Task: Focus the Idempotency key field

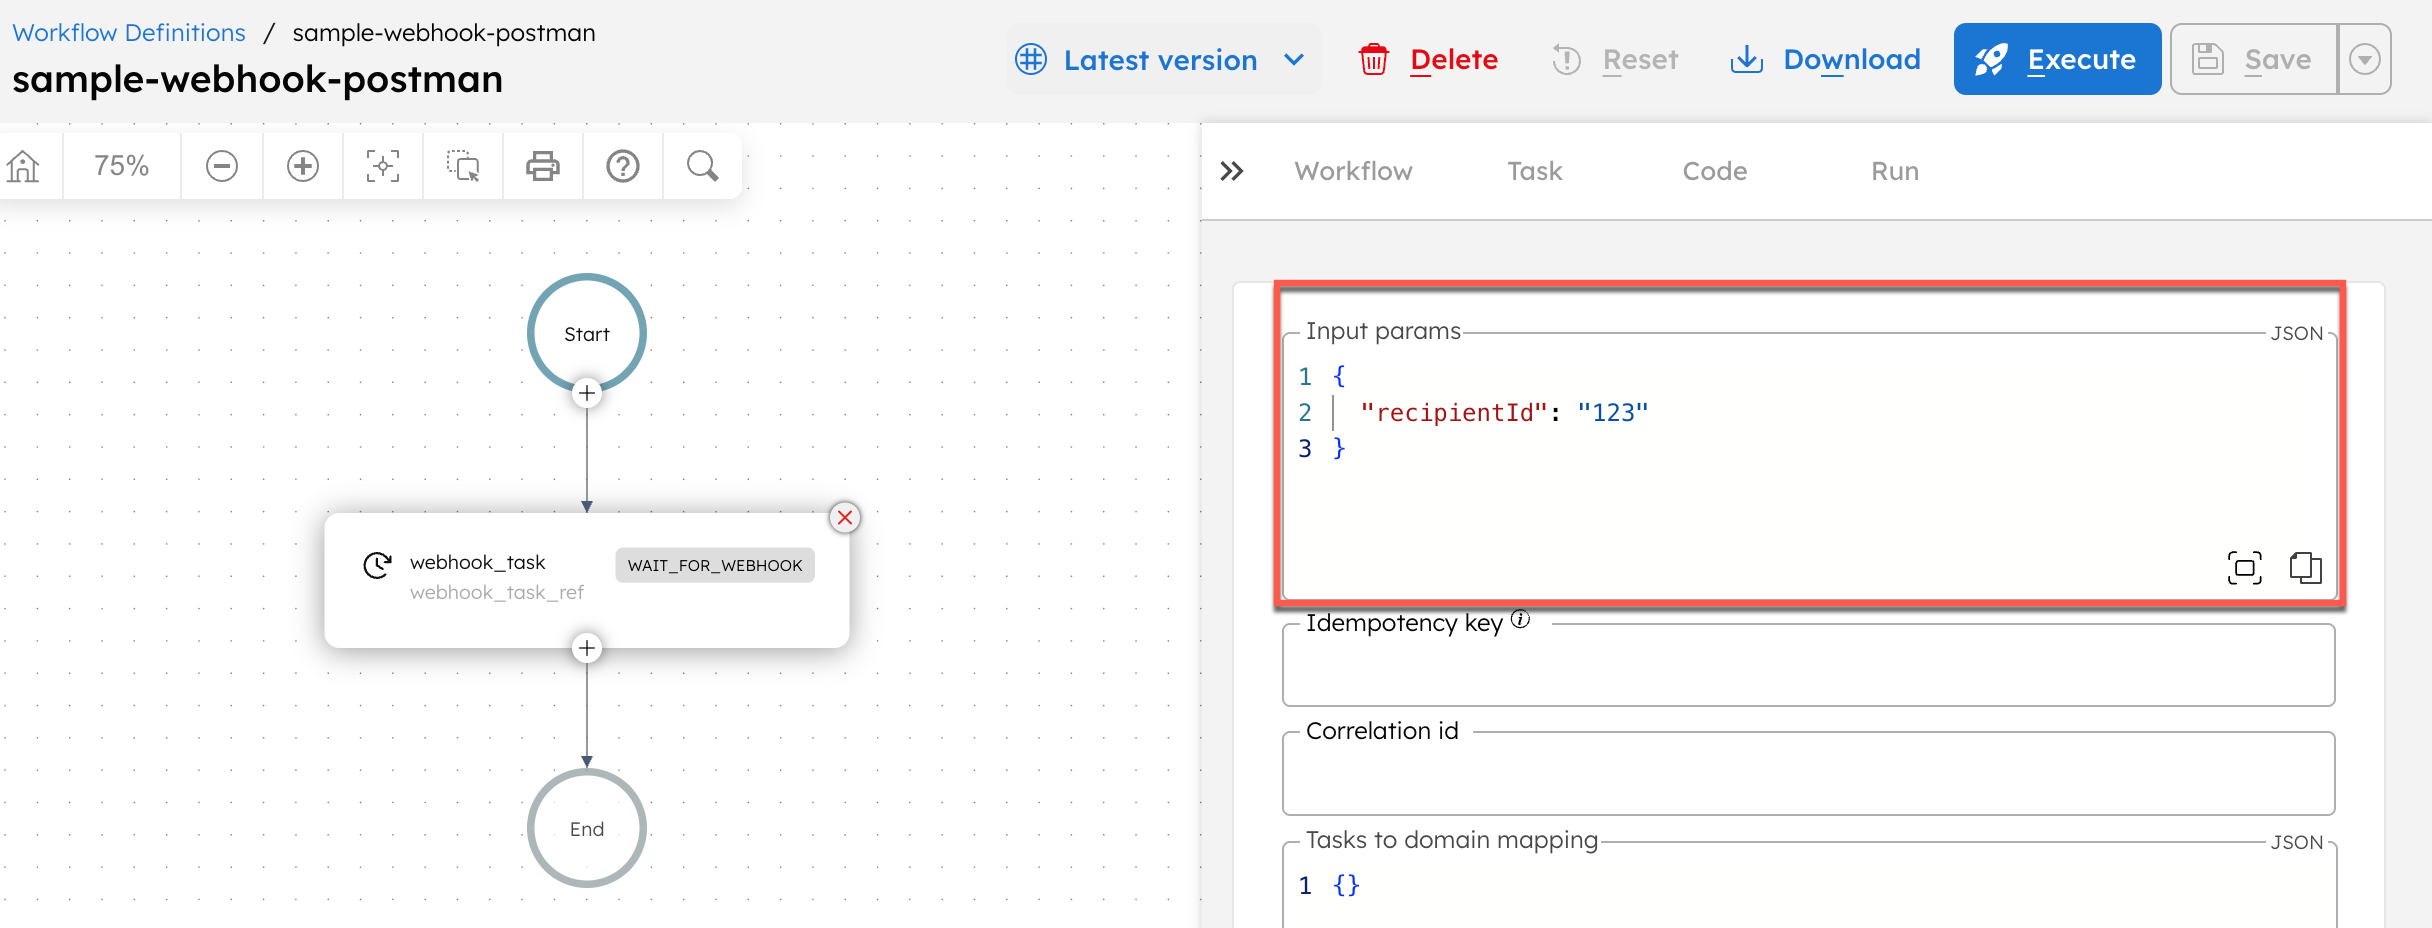Action: click(1808, 666)
